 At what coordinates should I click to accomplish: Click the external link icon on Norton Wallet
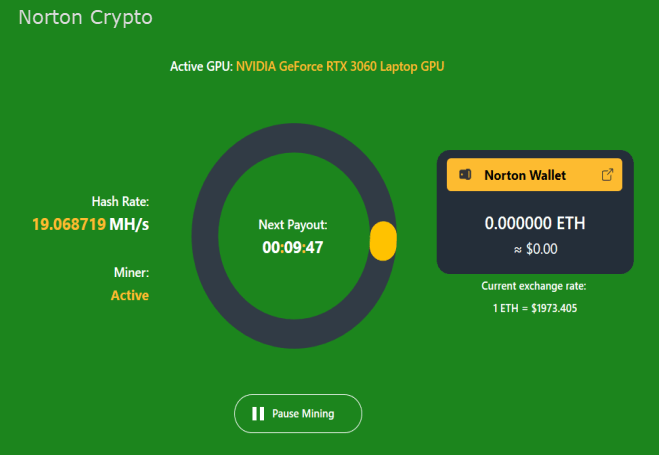click(x=607, y=174)
